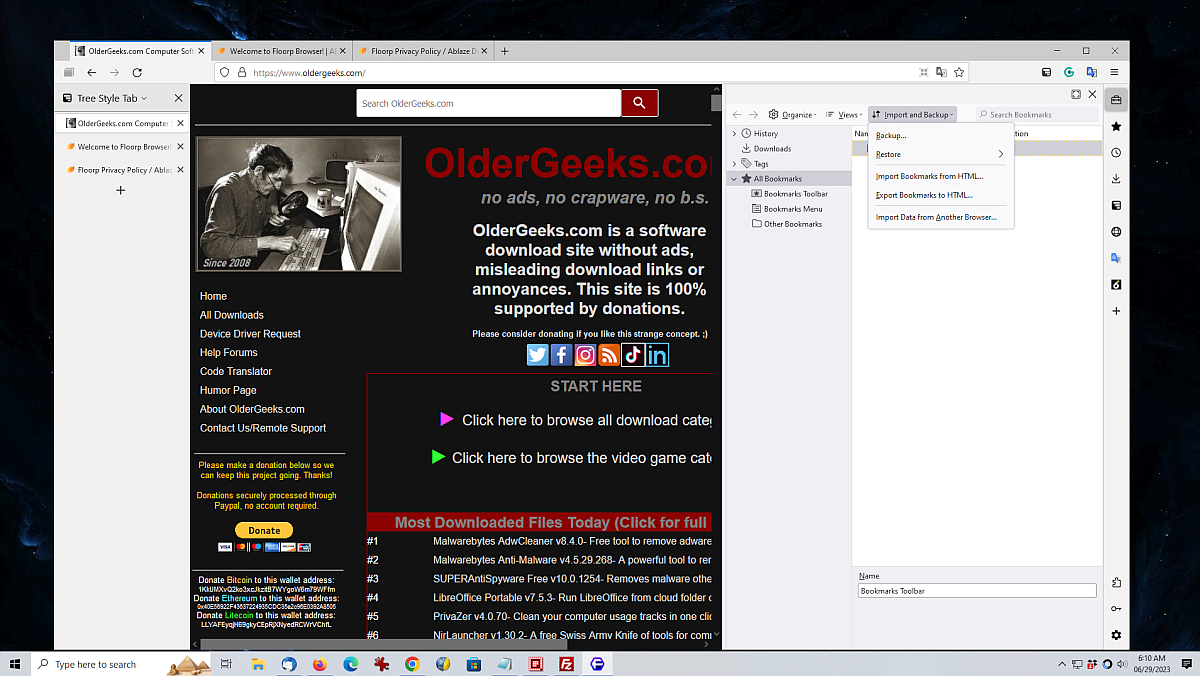The width and height of the screenshot is (1200, 676).
Task: Open the Organize dropdown in bookmarks library
Action: click(x=791, y=115)
